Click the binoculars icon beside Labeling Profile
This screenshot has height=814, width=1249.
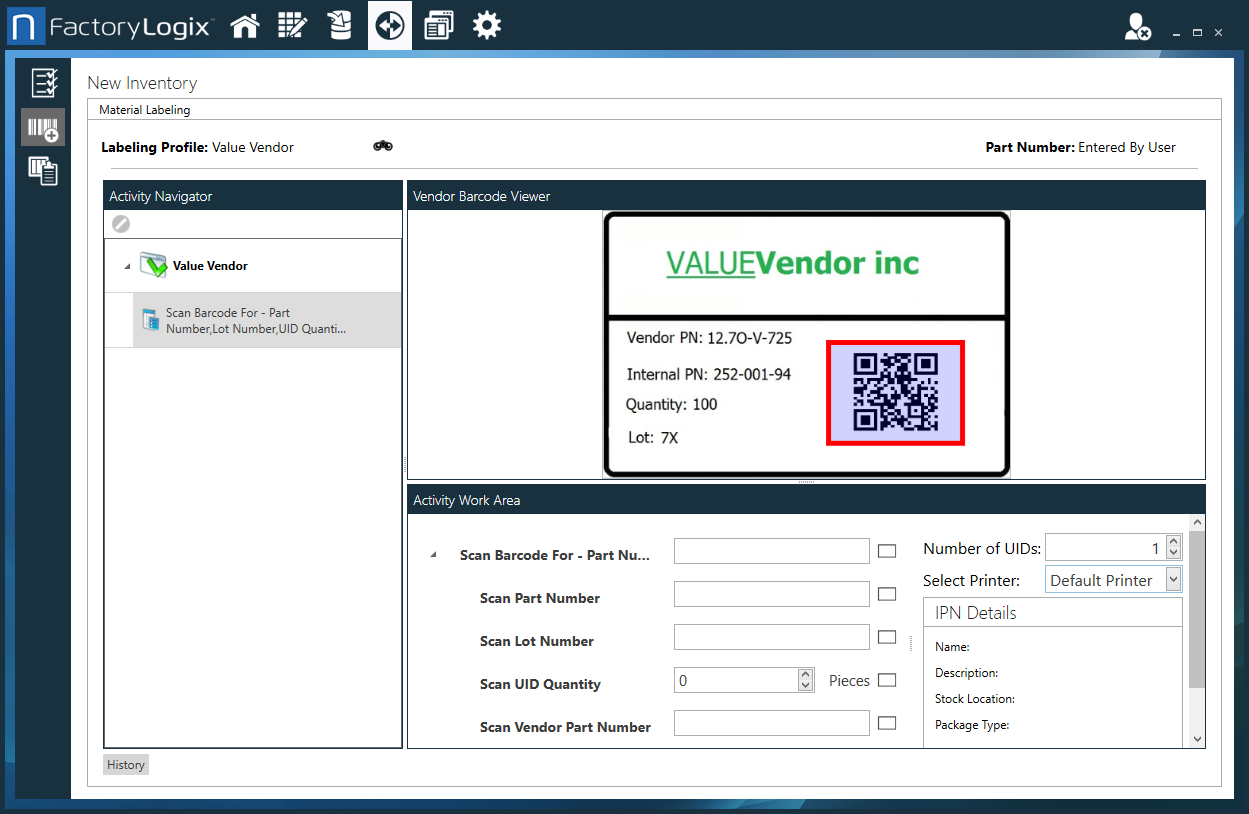click(x=382, y=146)
